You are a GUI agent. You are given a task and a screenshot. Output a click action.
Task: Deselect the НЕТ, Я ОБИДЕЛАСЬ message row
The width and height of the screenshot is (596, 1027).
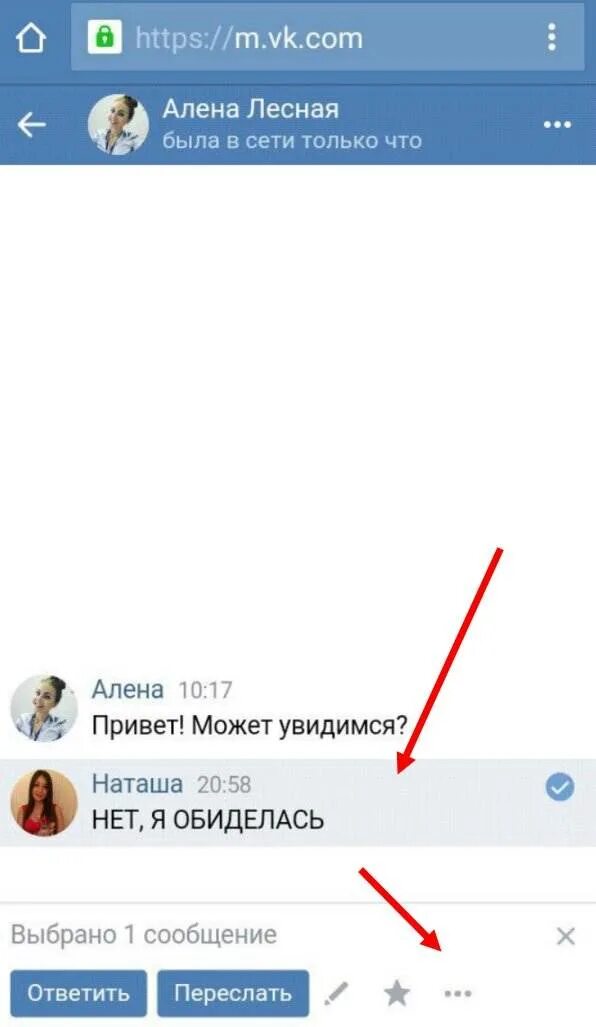pyautogui.click(x=298, y=802)
